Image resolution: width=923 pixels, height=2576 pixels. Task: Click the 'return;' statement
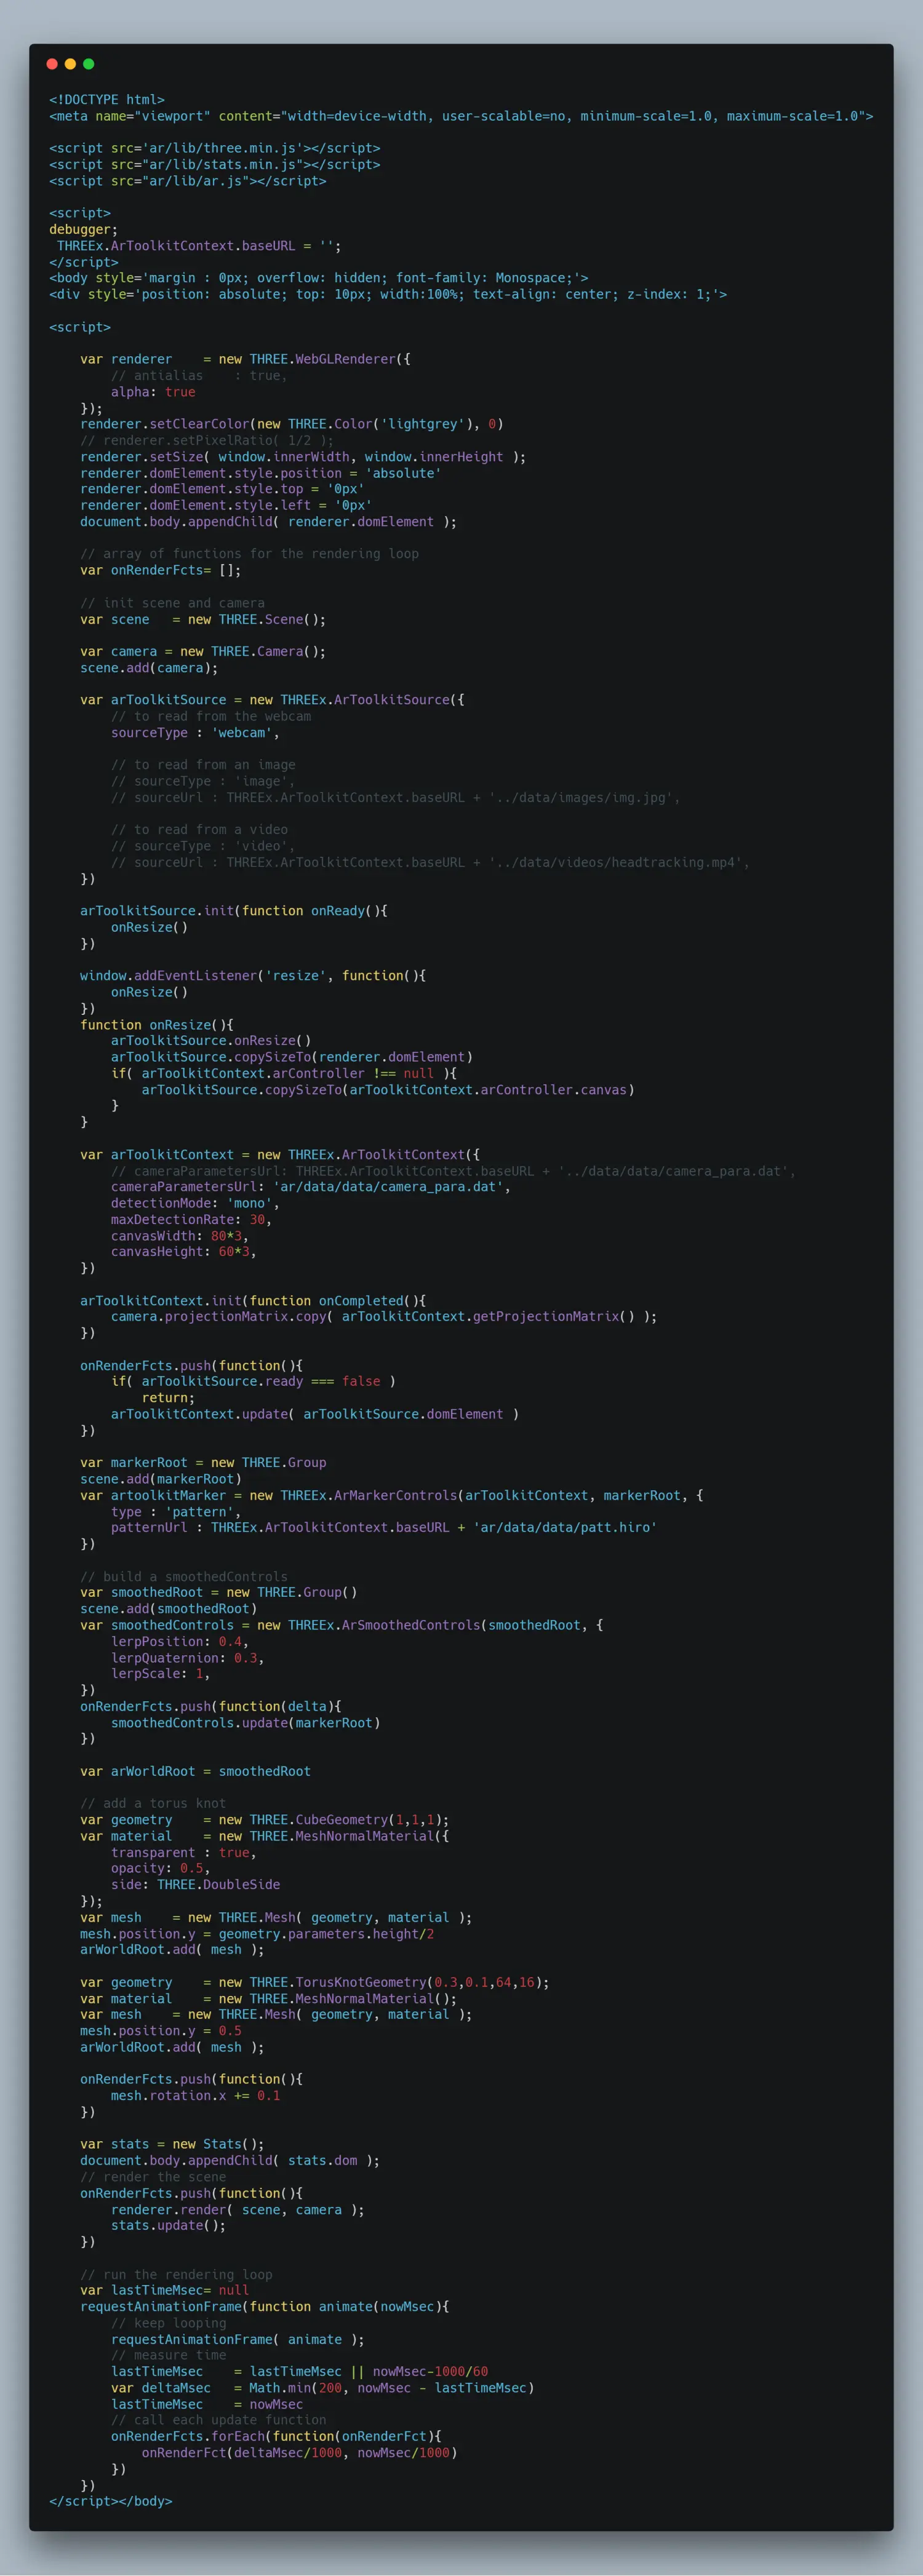(x=168, y=1398)
